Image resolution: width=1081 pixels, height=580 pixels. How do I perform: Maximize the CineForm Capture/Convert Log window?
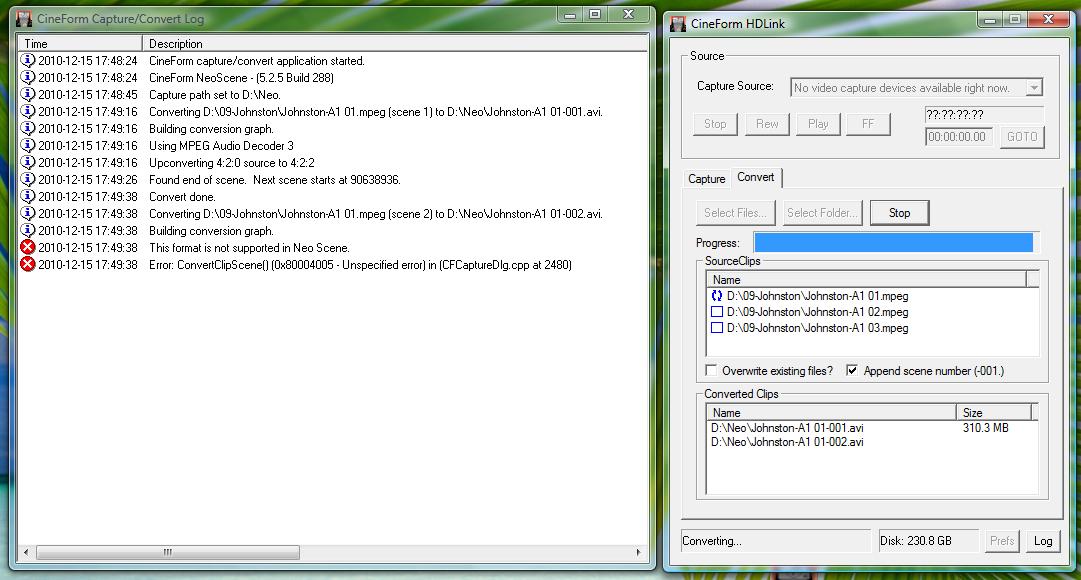tap(595, 14)
